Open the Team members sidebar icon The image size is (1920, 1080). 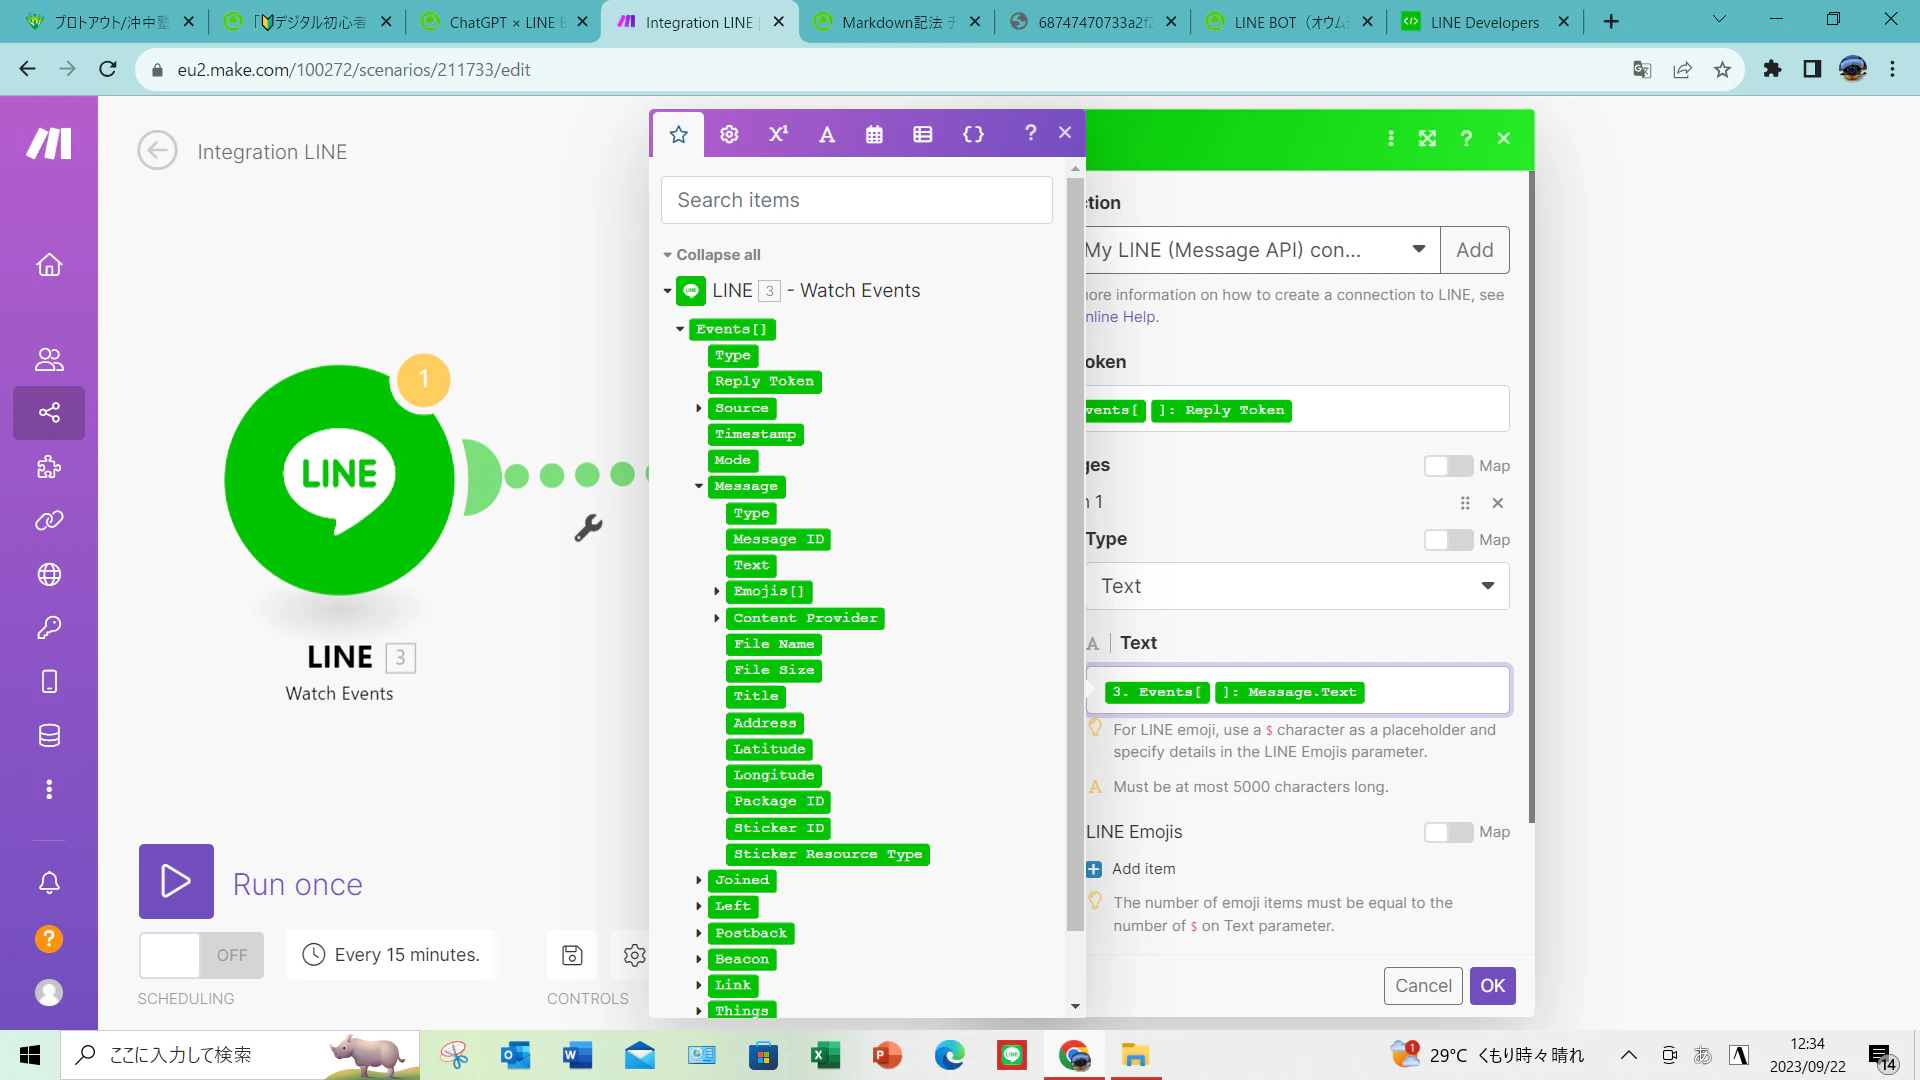(x=49, y=359)
